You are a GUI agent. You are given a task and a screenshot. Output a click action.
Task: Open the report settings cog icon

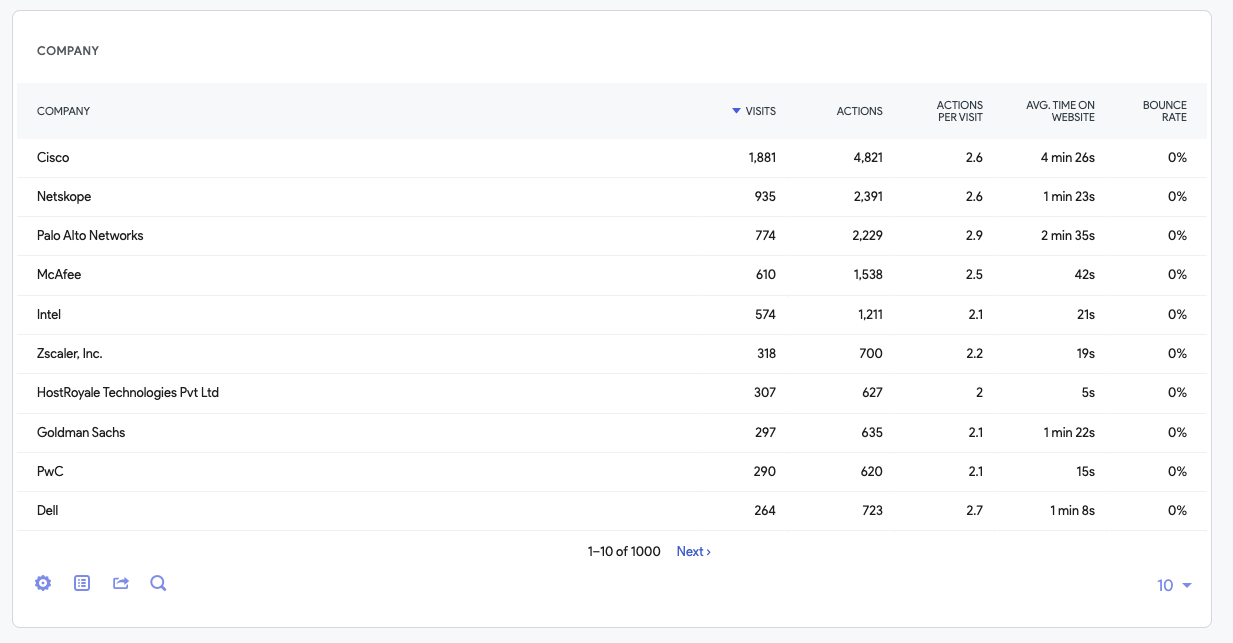click(43, 583)
